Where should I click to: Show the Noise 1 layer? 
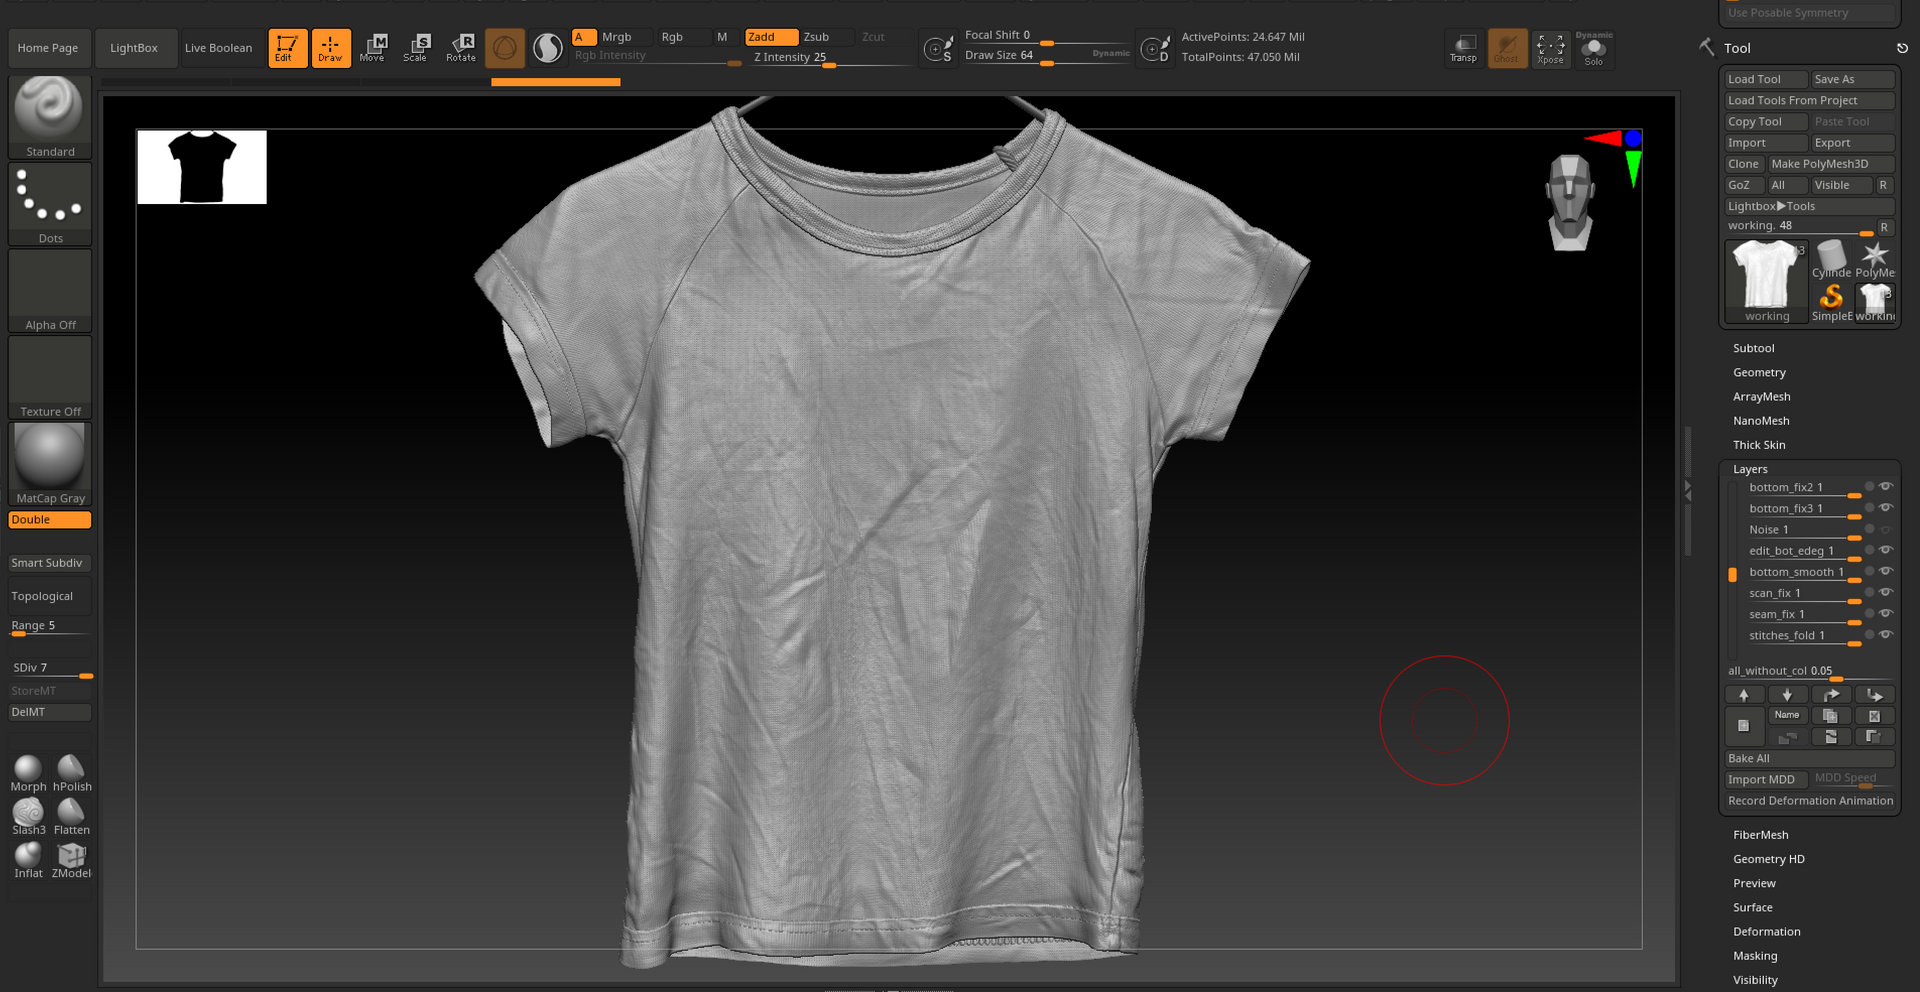tap(1887, 529)
